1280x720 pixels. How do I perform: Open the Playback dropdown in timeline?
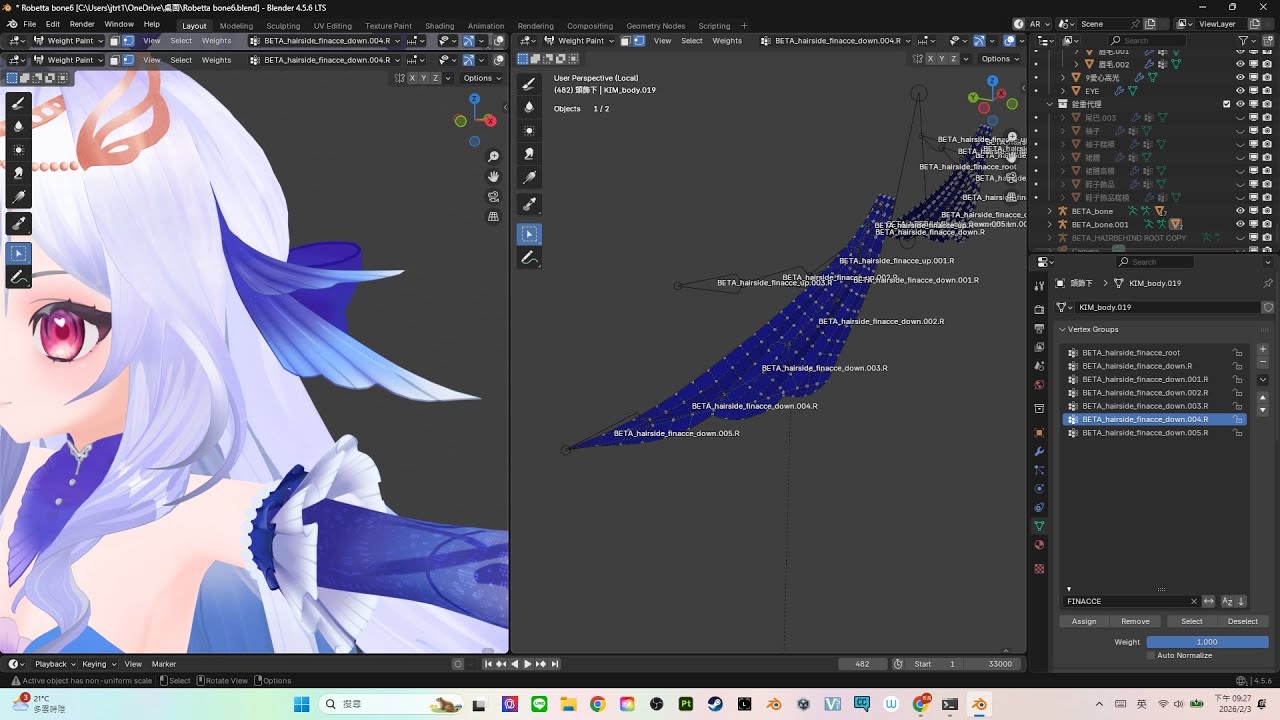click(x=55, y=664)
